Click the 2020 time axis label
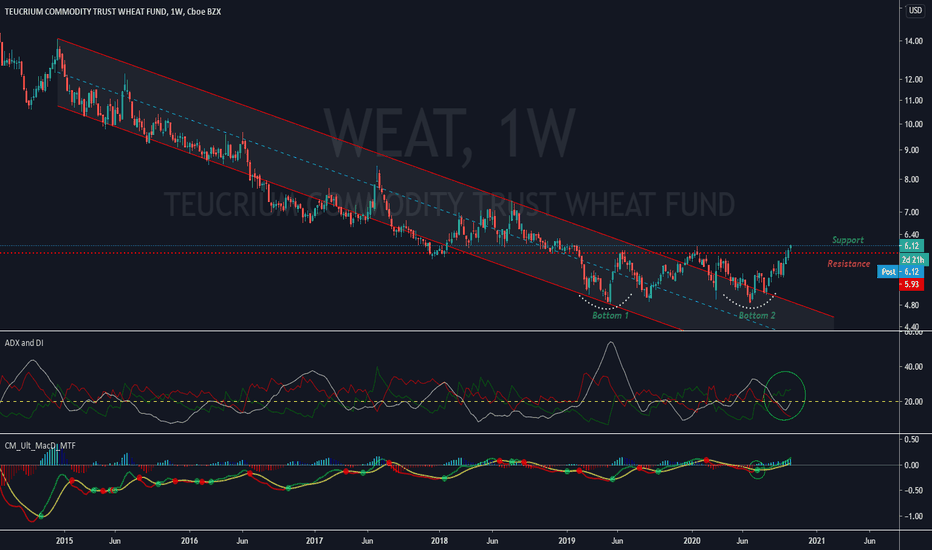The height and width of the screenshot is (550, 932). coord(692,540)
